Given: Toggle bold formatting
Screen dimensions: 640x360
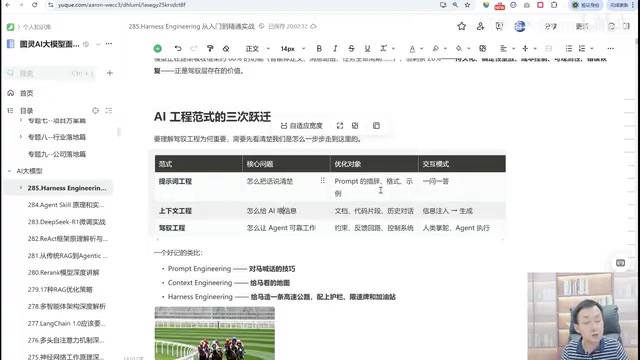Looking at the screenshot, I should point(319,48).
